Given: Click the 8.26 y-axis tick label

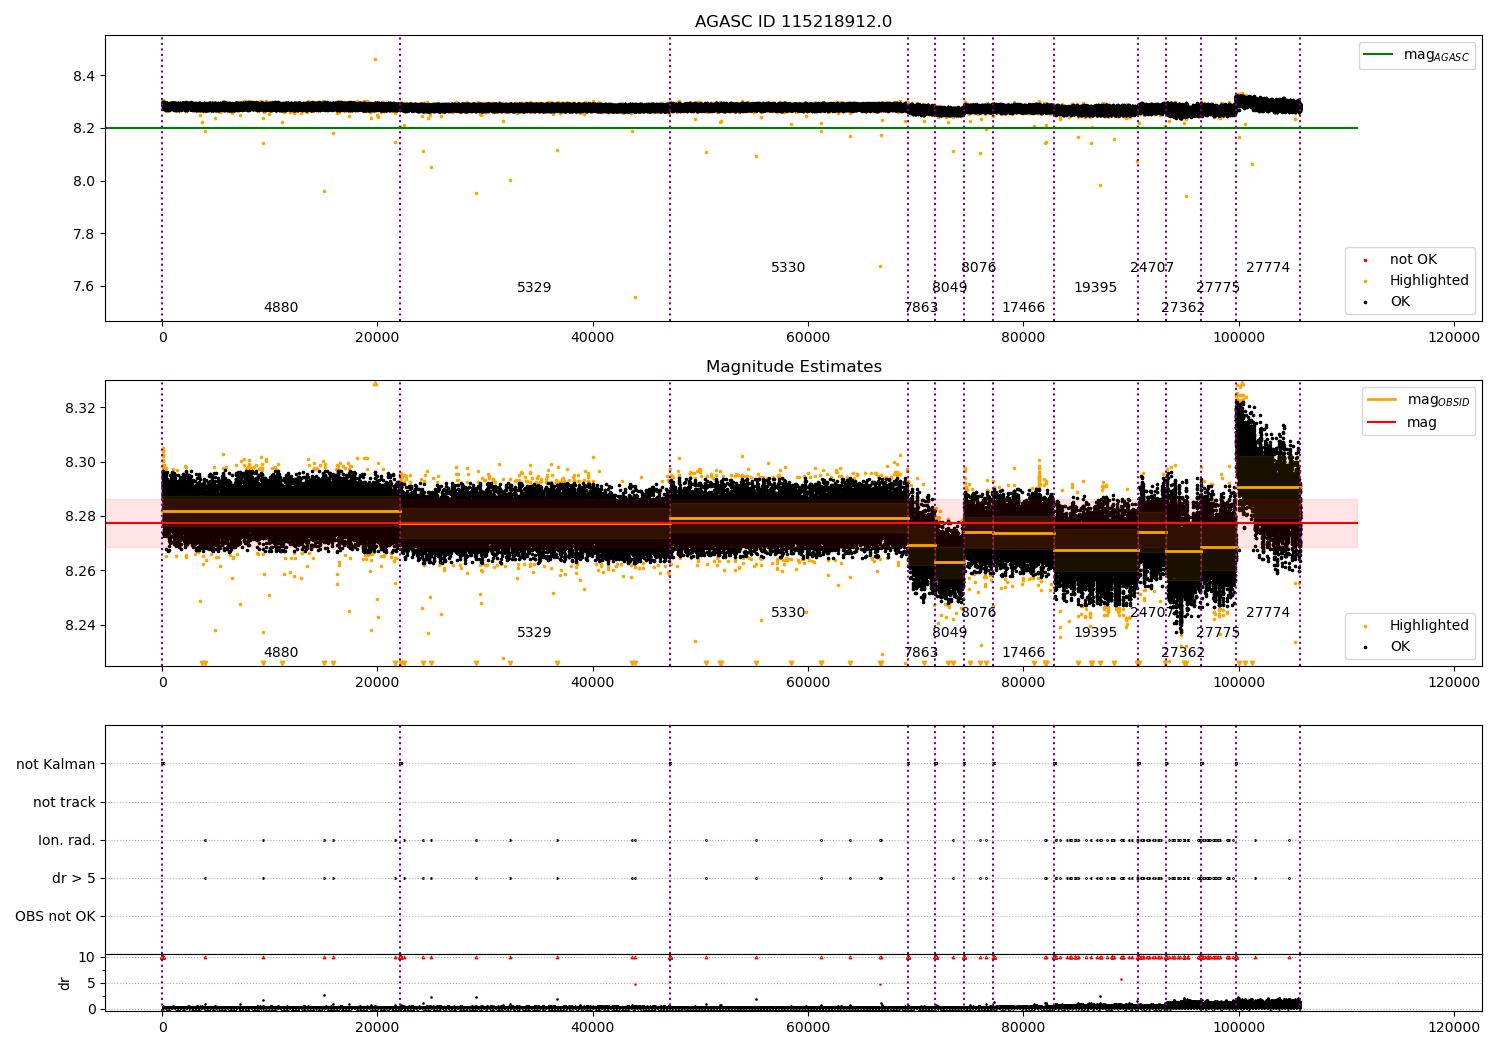Looking at the screenshot, I should click(x=80, y=571).
